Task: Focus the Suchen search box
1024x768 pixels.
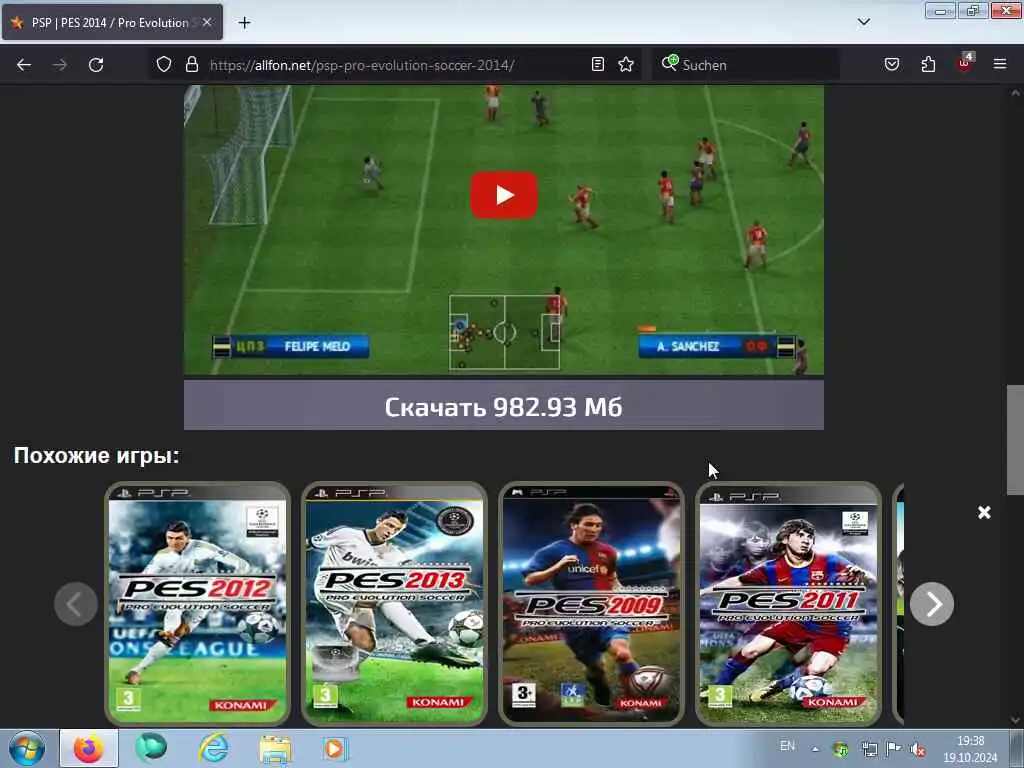Action: 745,65
